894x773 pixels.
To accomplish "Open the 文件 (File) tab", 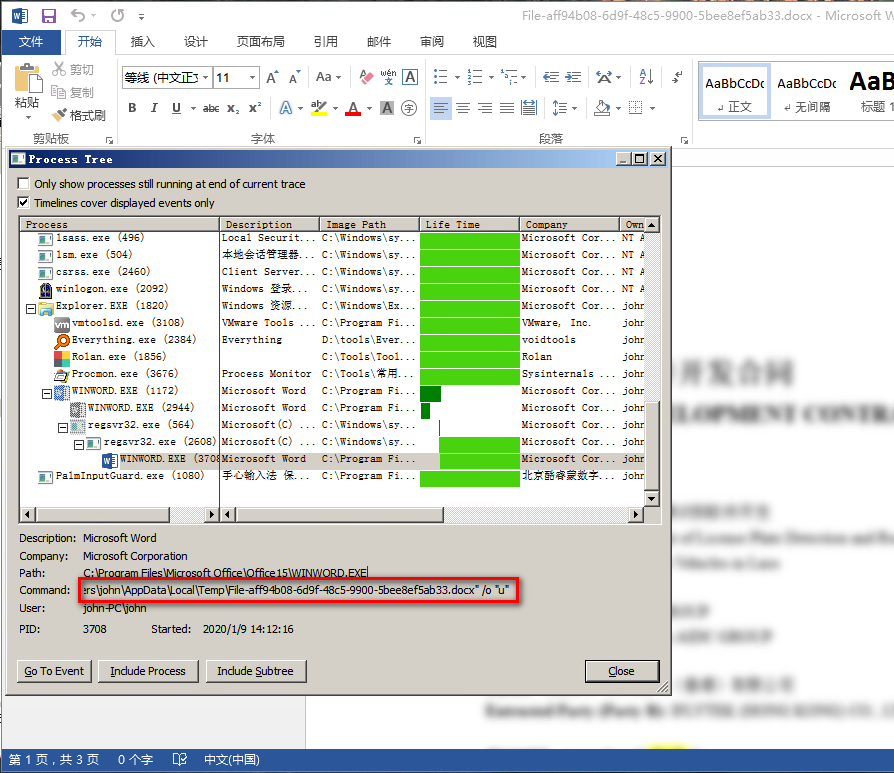I will 31,42.
